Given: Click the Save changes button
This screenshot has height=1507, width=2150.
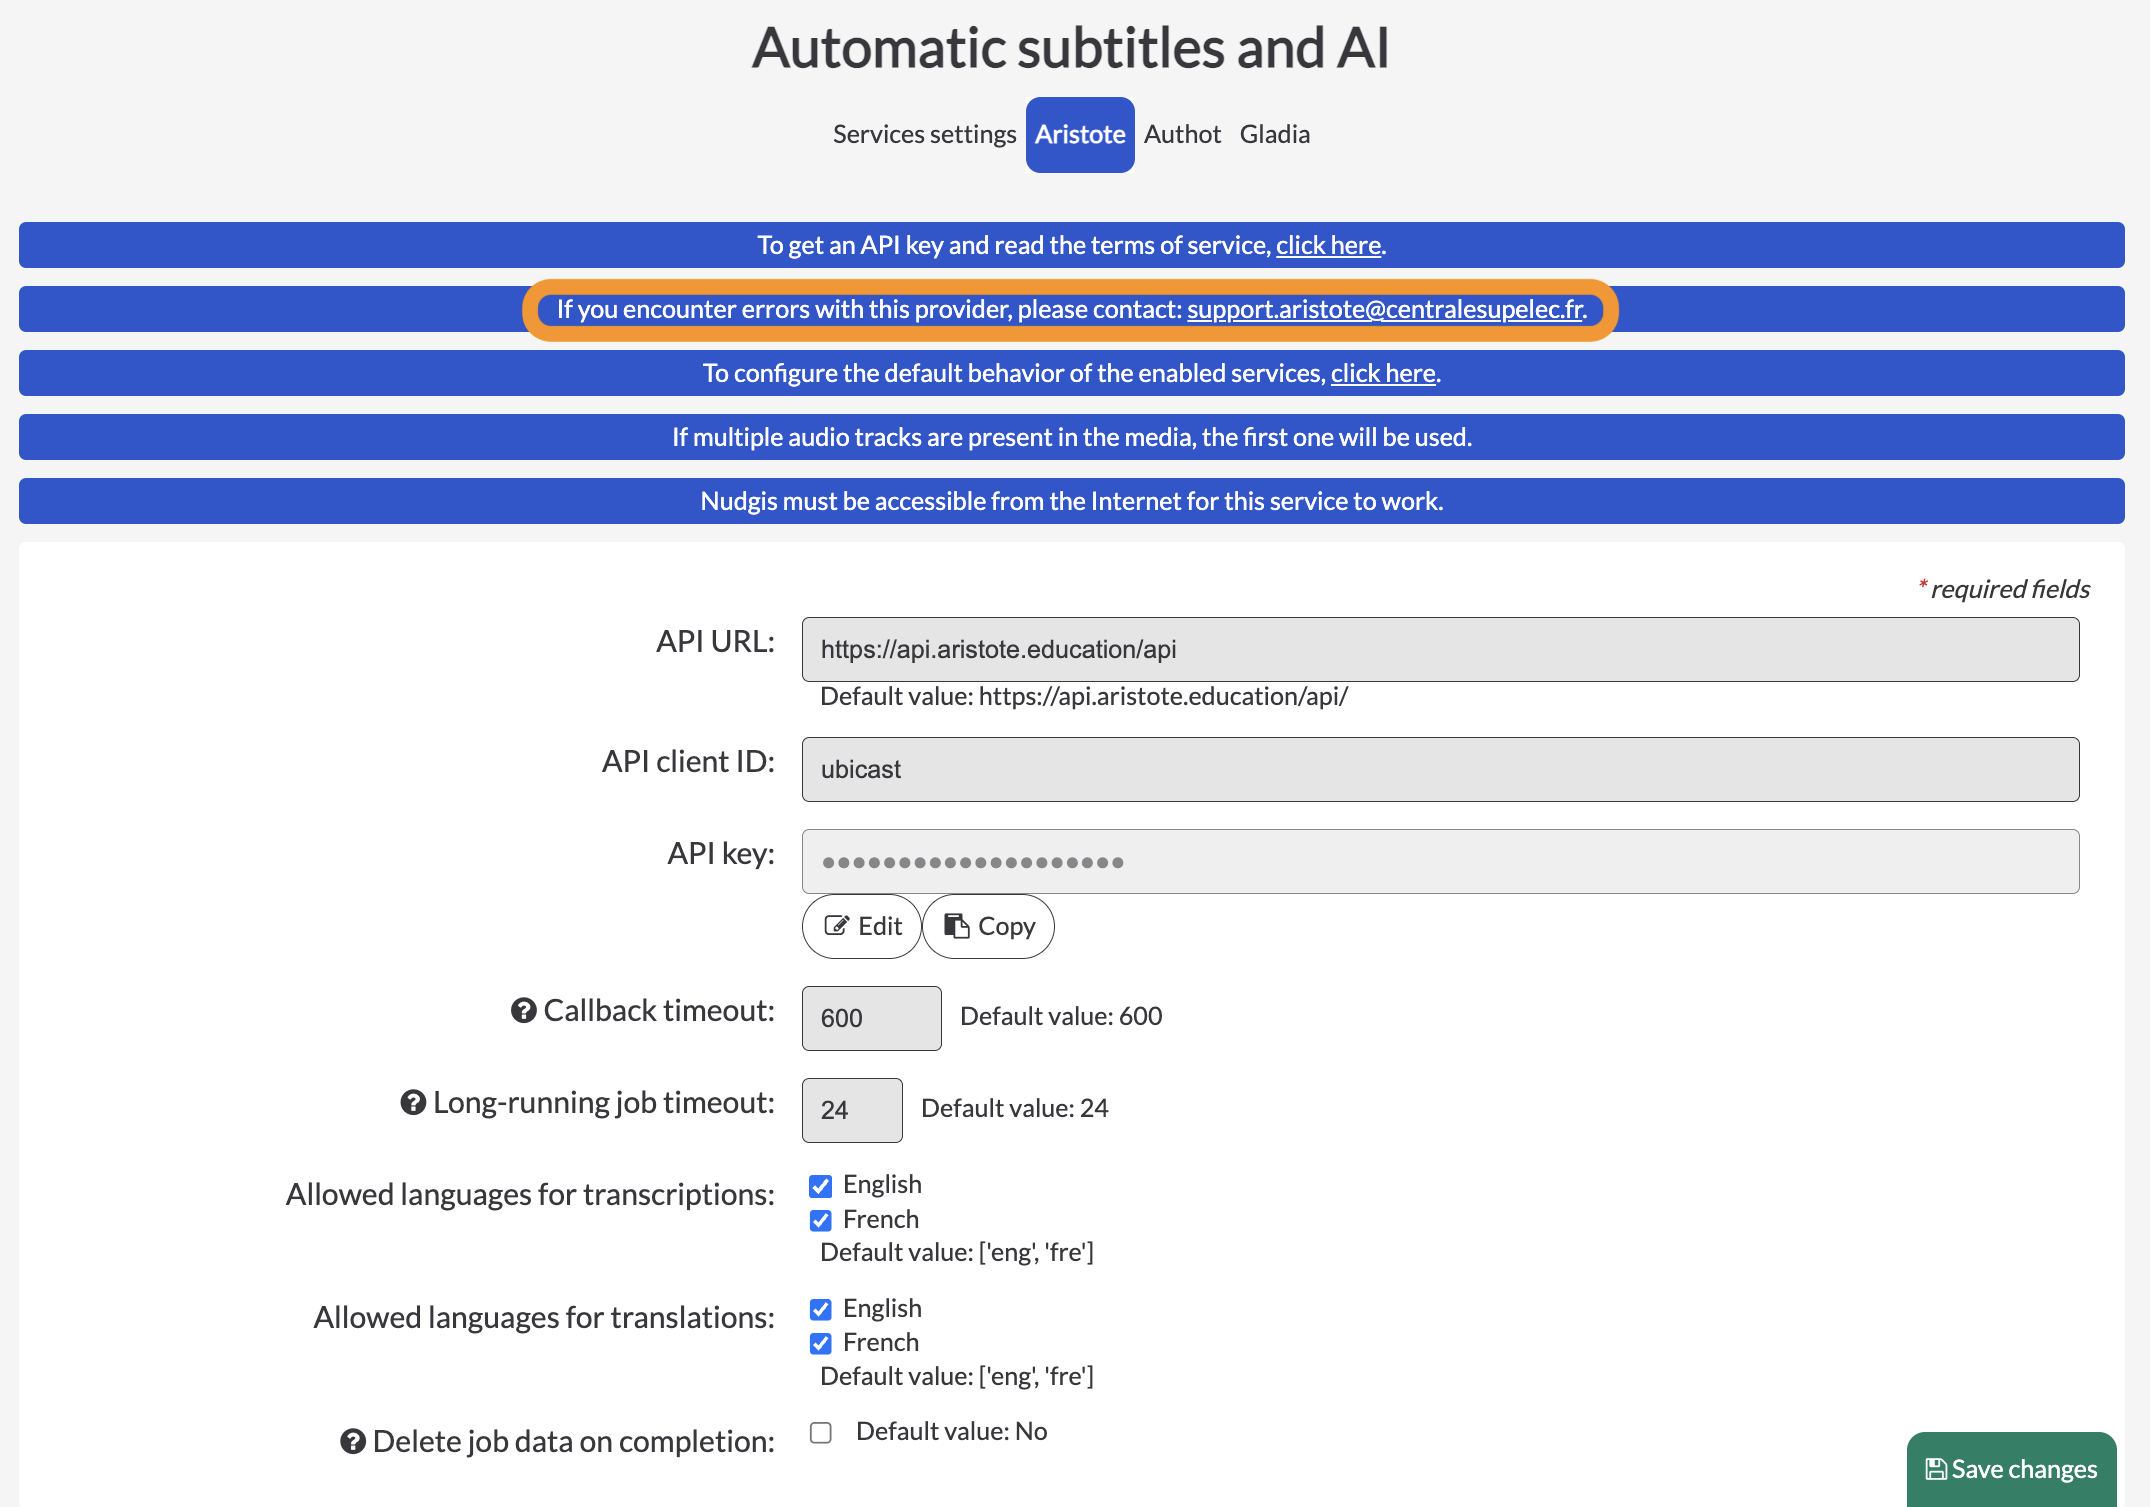Looking at the screenshot, I should click(2011, 1469).
